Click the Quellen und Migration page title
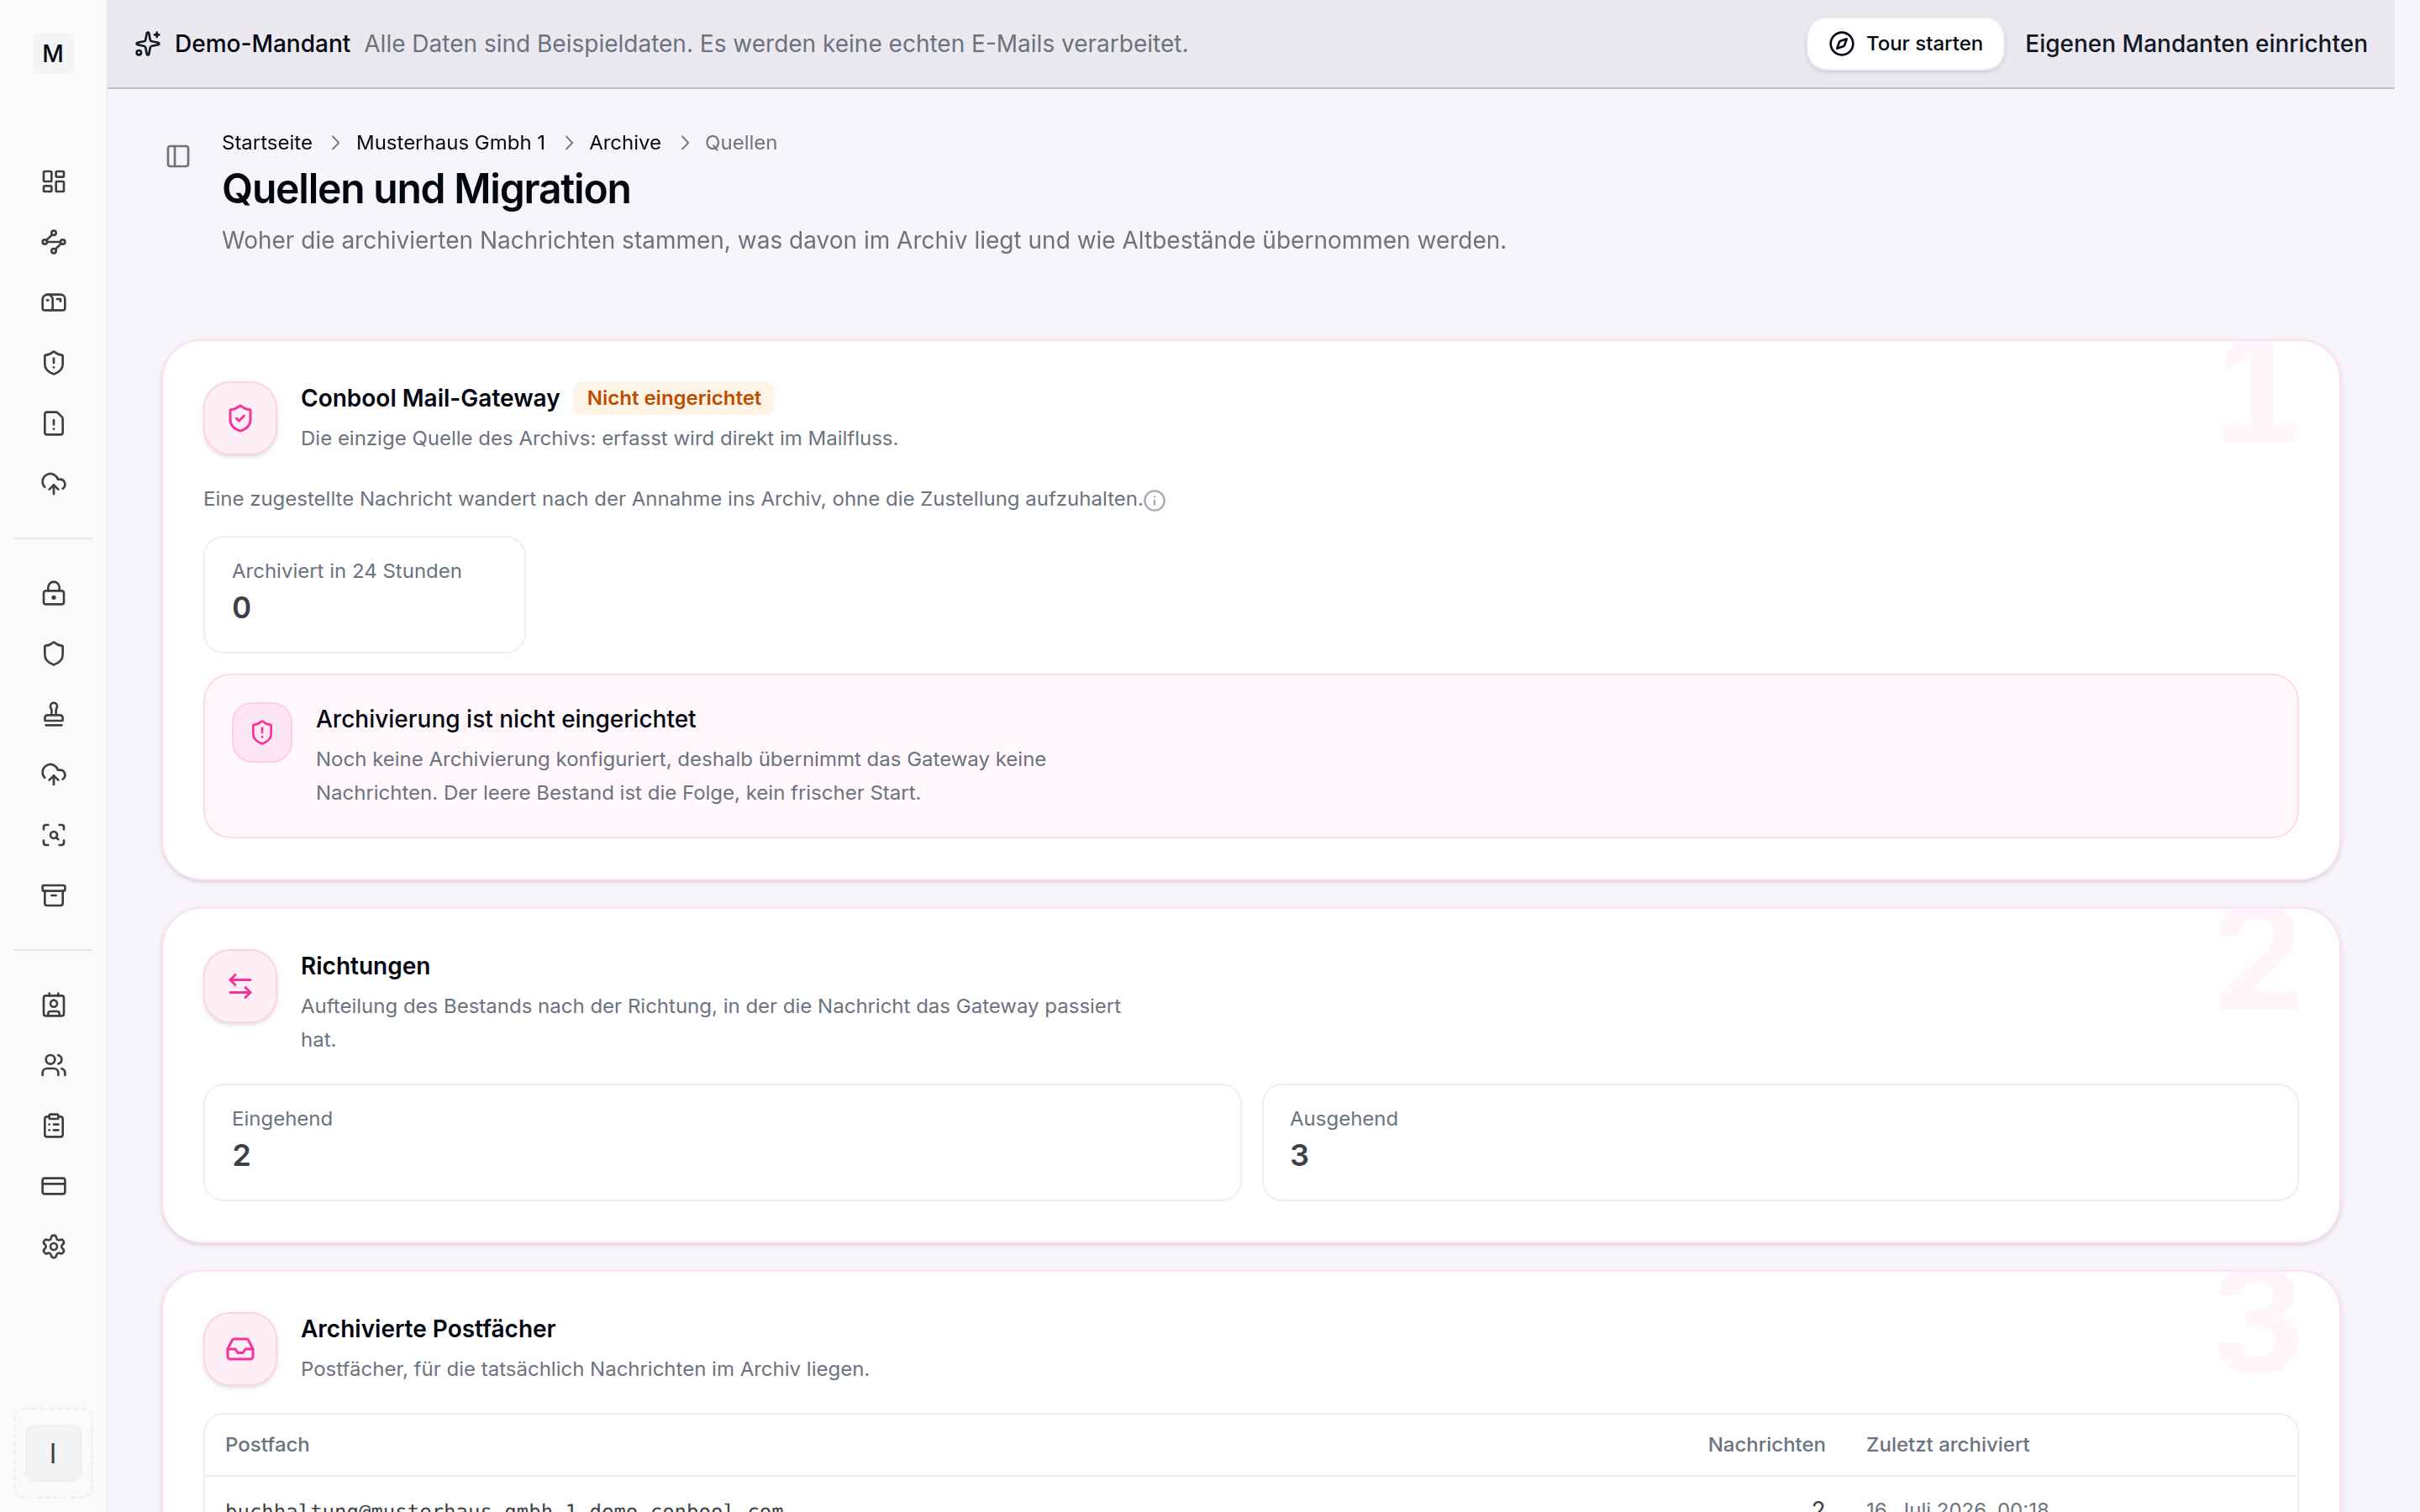This screenshot has height=1512, width=2420. [426, 189]
